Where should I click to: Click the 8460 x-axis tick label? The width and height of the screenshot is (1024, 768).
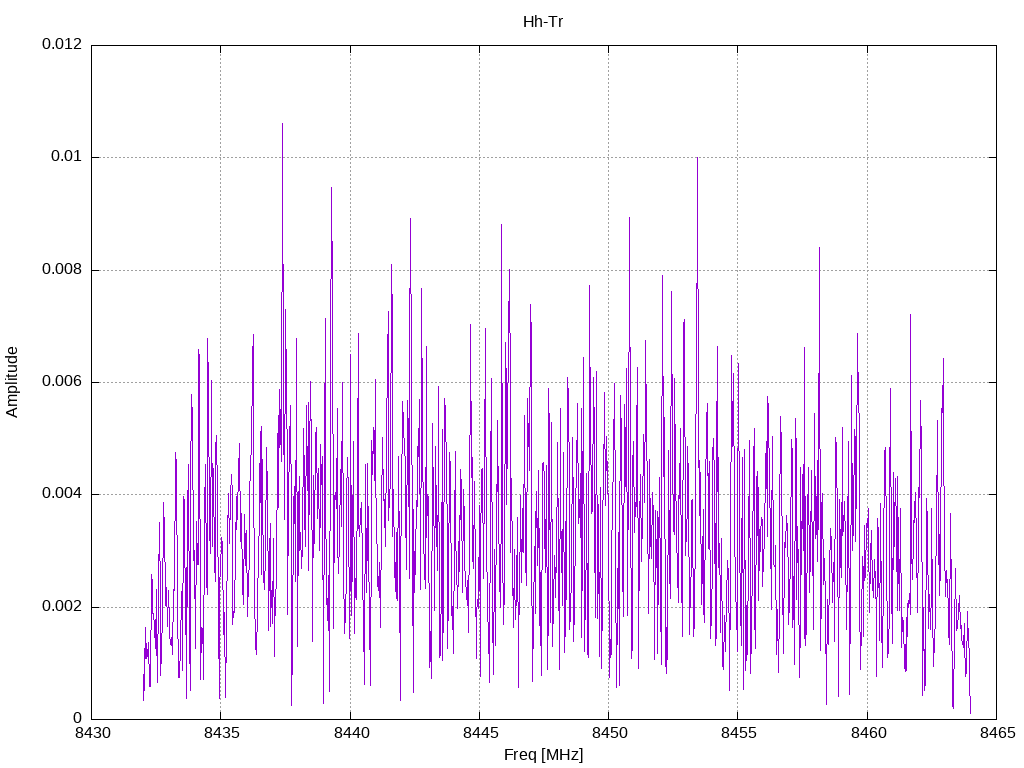868,733
